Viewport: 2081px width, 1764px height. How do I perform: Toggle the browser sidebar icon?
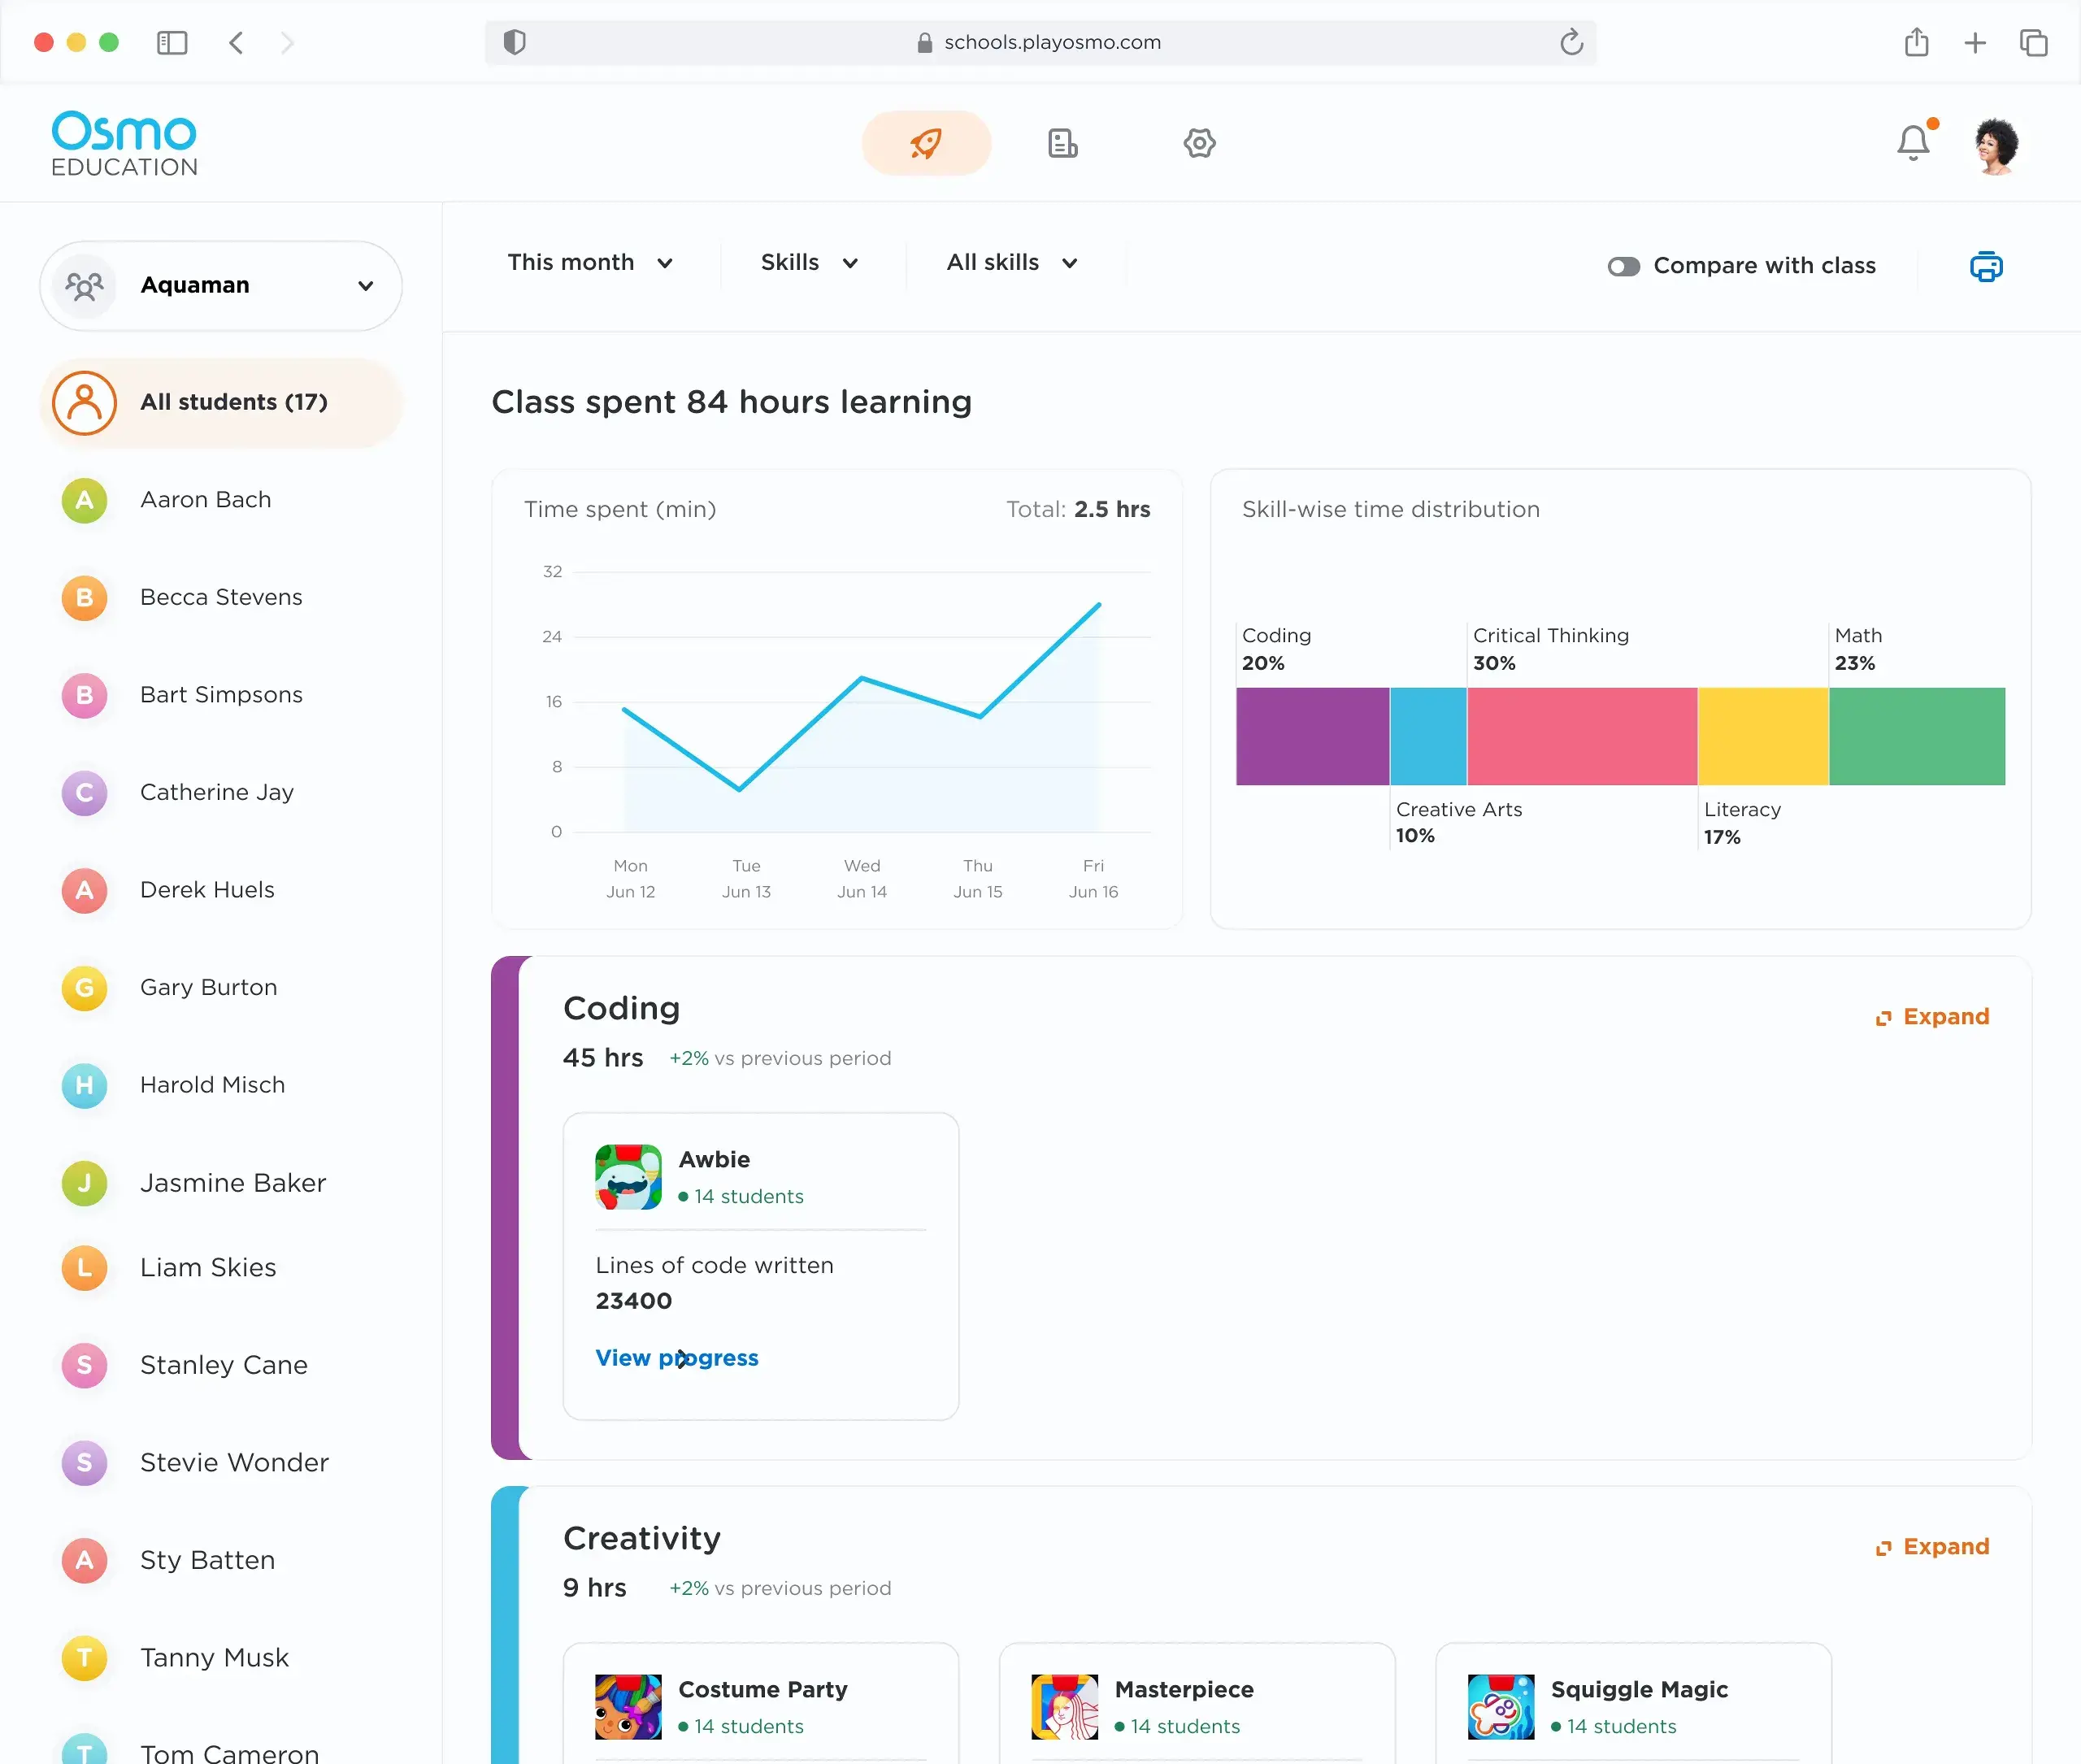click(172, 42)
